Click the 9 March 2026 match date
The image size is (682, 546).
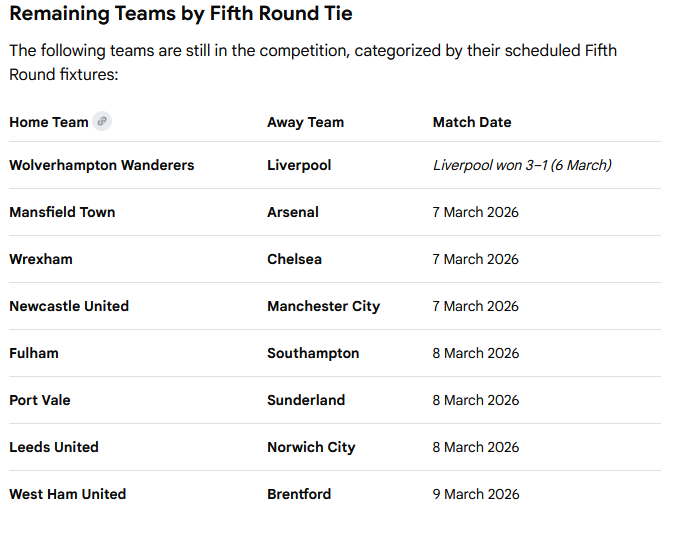coord(475,494)
